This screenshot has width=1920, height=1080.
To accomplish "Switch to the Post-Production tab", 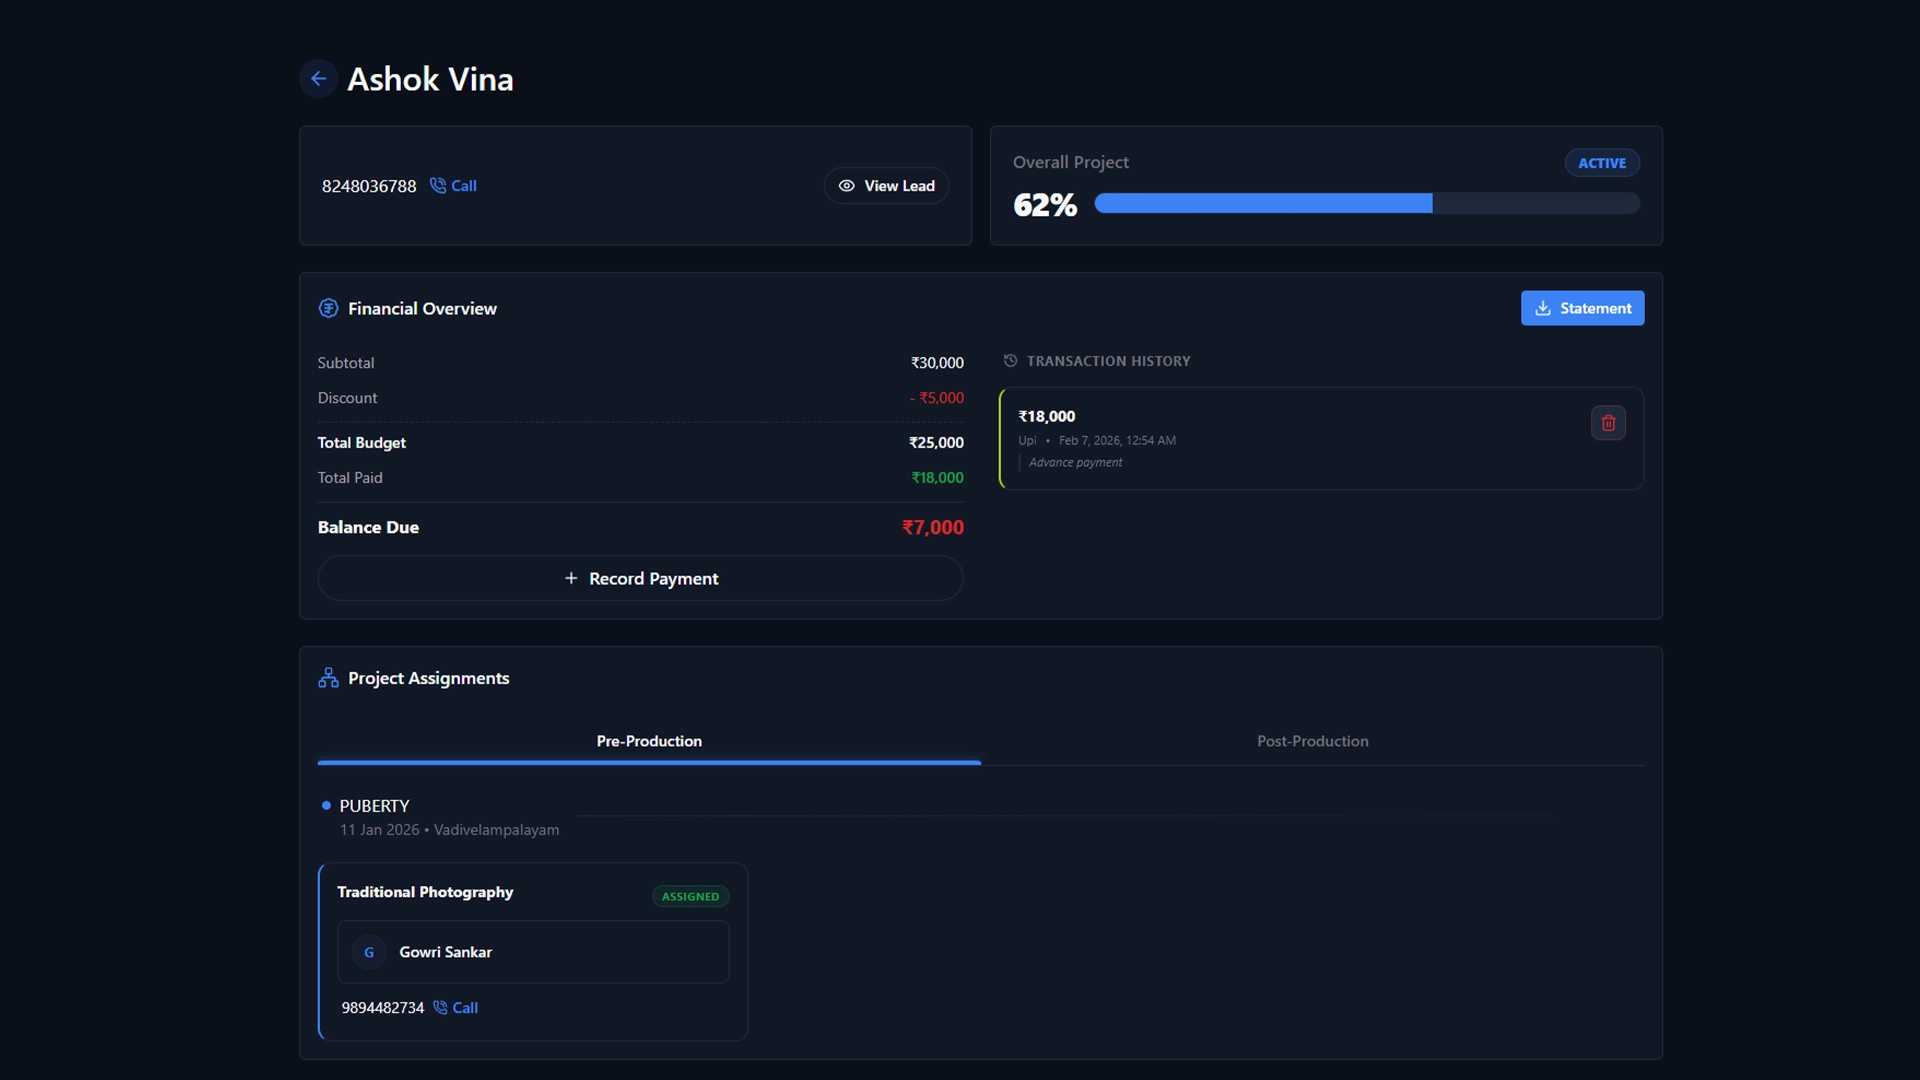I will pos(1312,741).
